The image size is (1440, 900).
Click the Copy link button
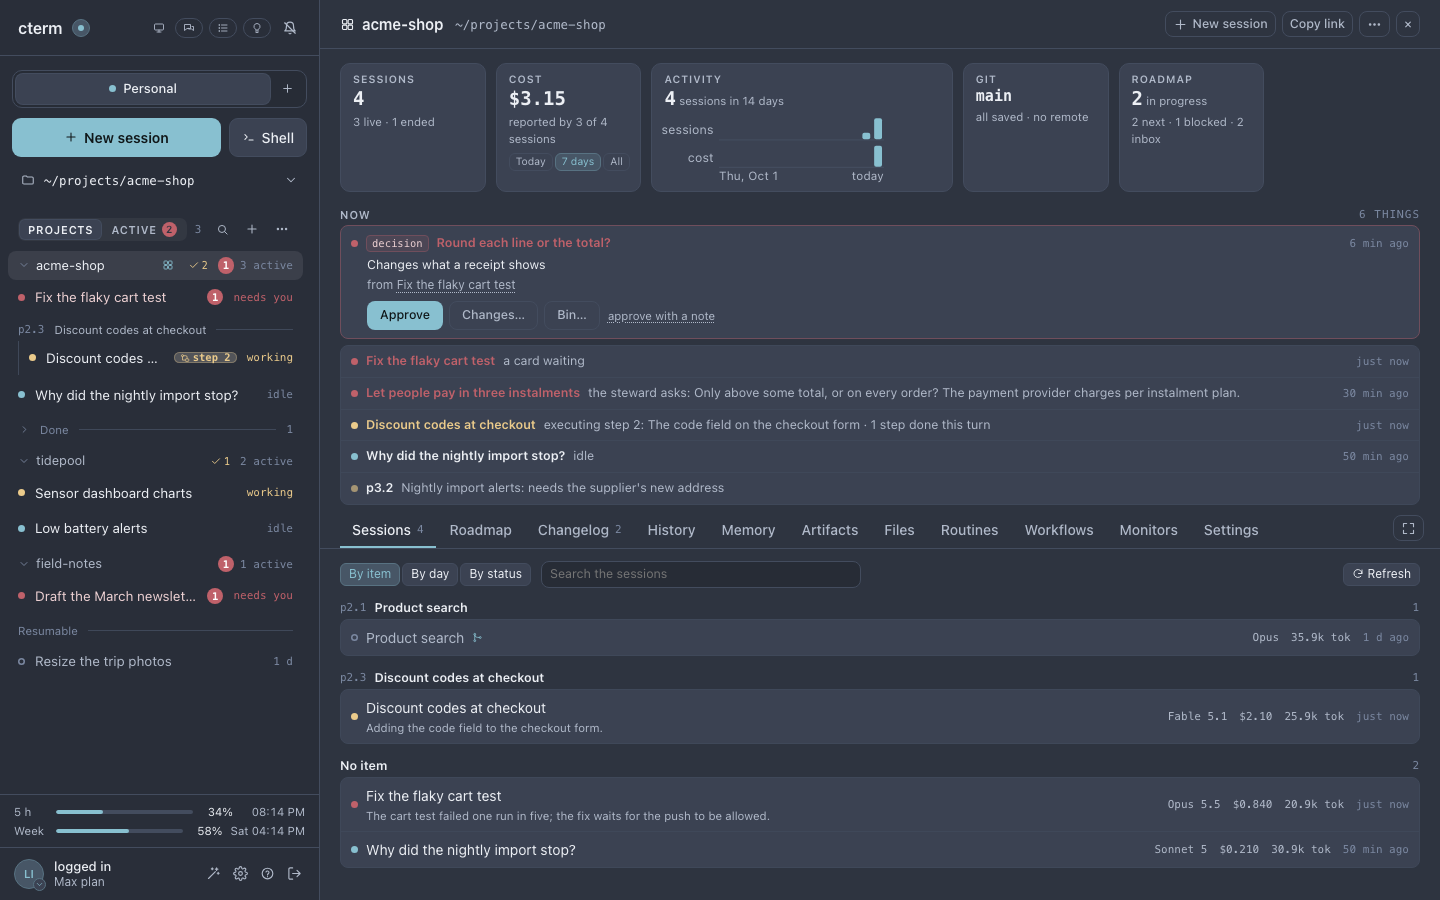(1317, 24)
